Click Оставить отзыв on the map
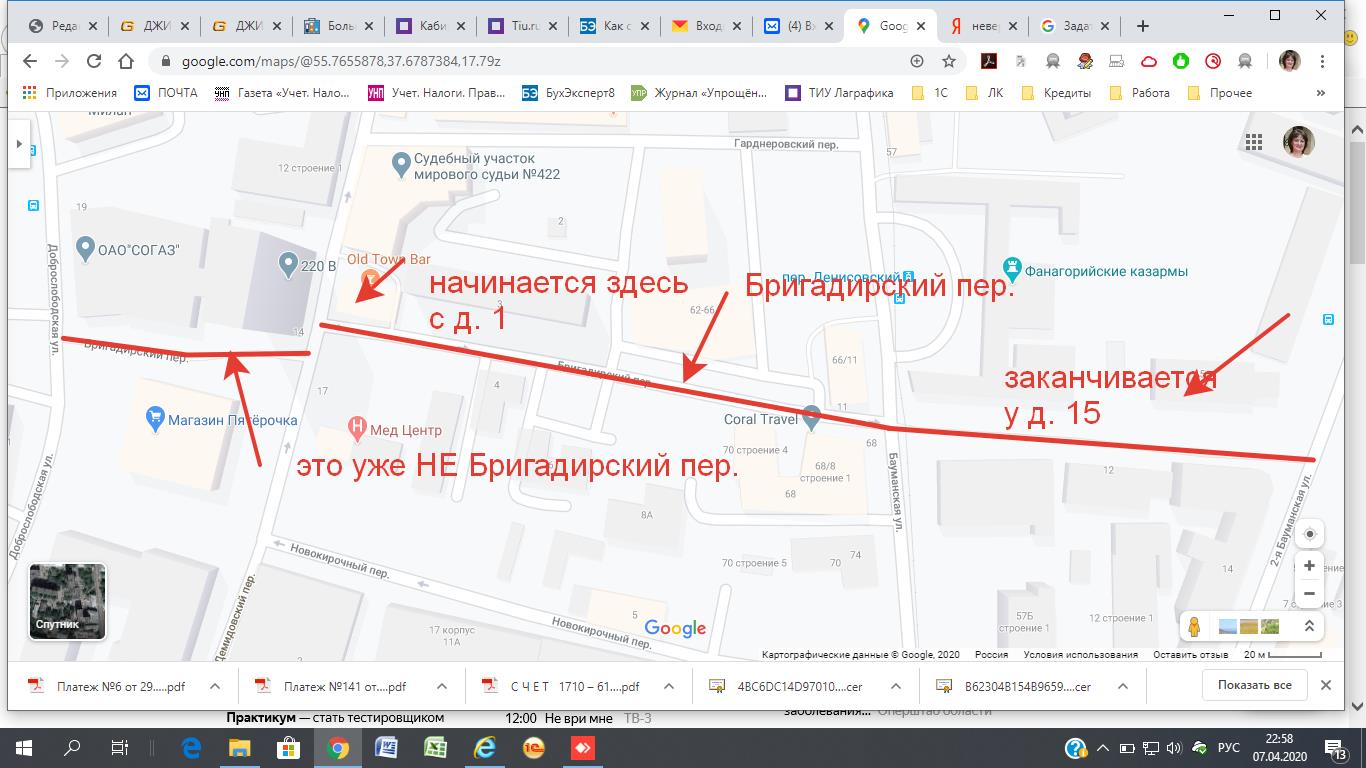Image resolution: width=1366 pixels, height=768 pixels. [1190, 655]
